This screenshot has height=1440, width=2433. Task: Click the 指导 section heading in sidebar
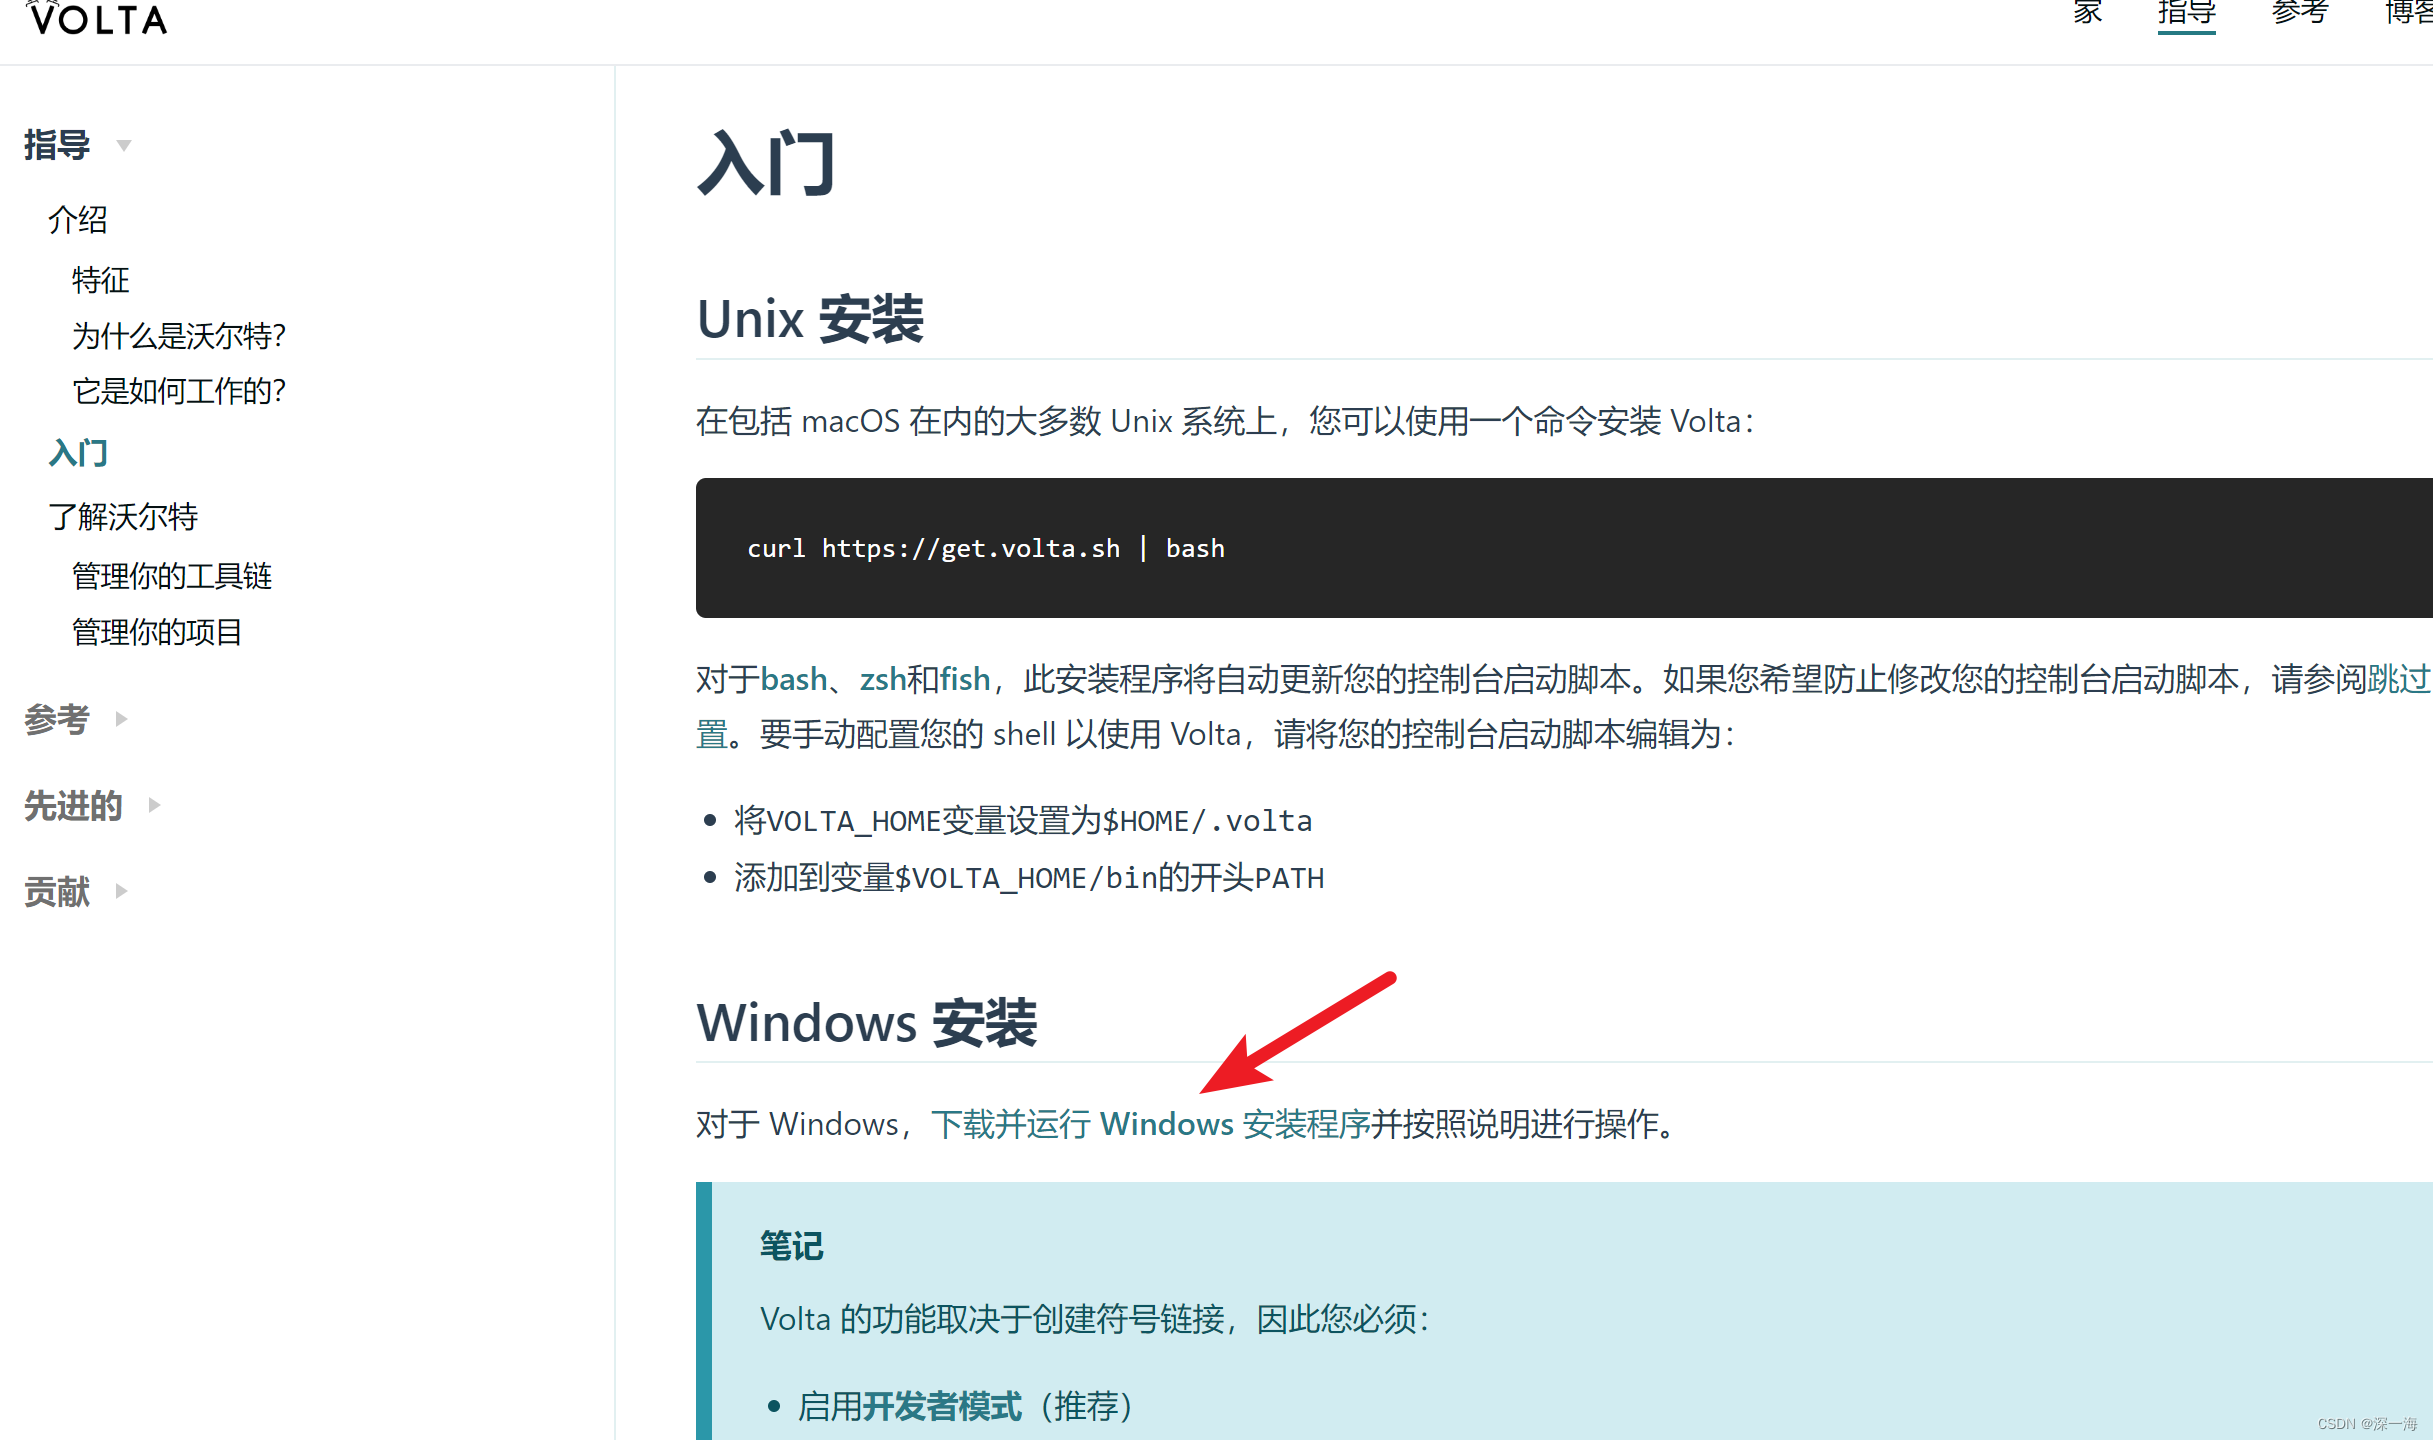(57, 145)
